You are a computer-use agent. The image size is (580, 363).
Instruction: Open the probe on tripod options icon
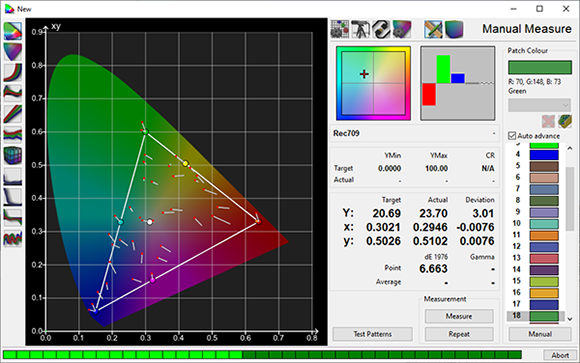click(360, 29)
